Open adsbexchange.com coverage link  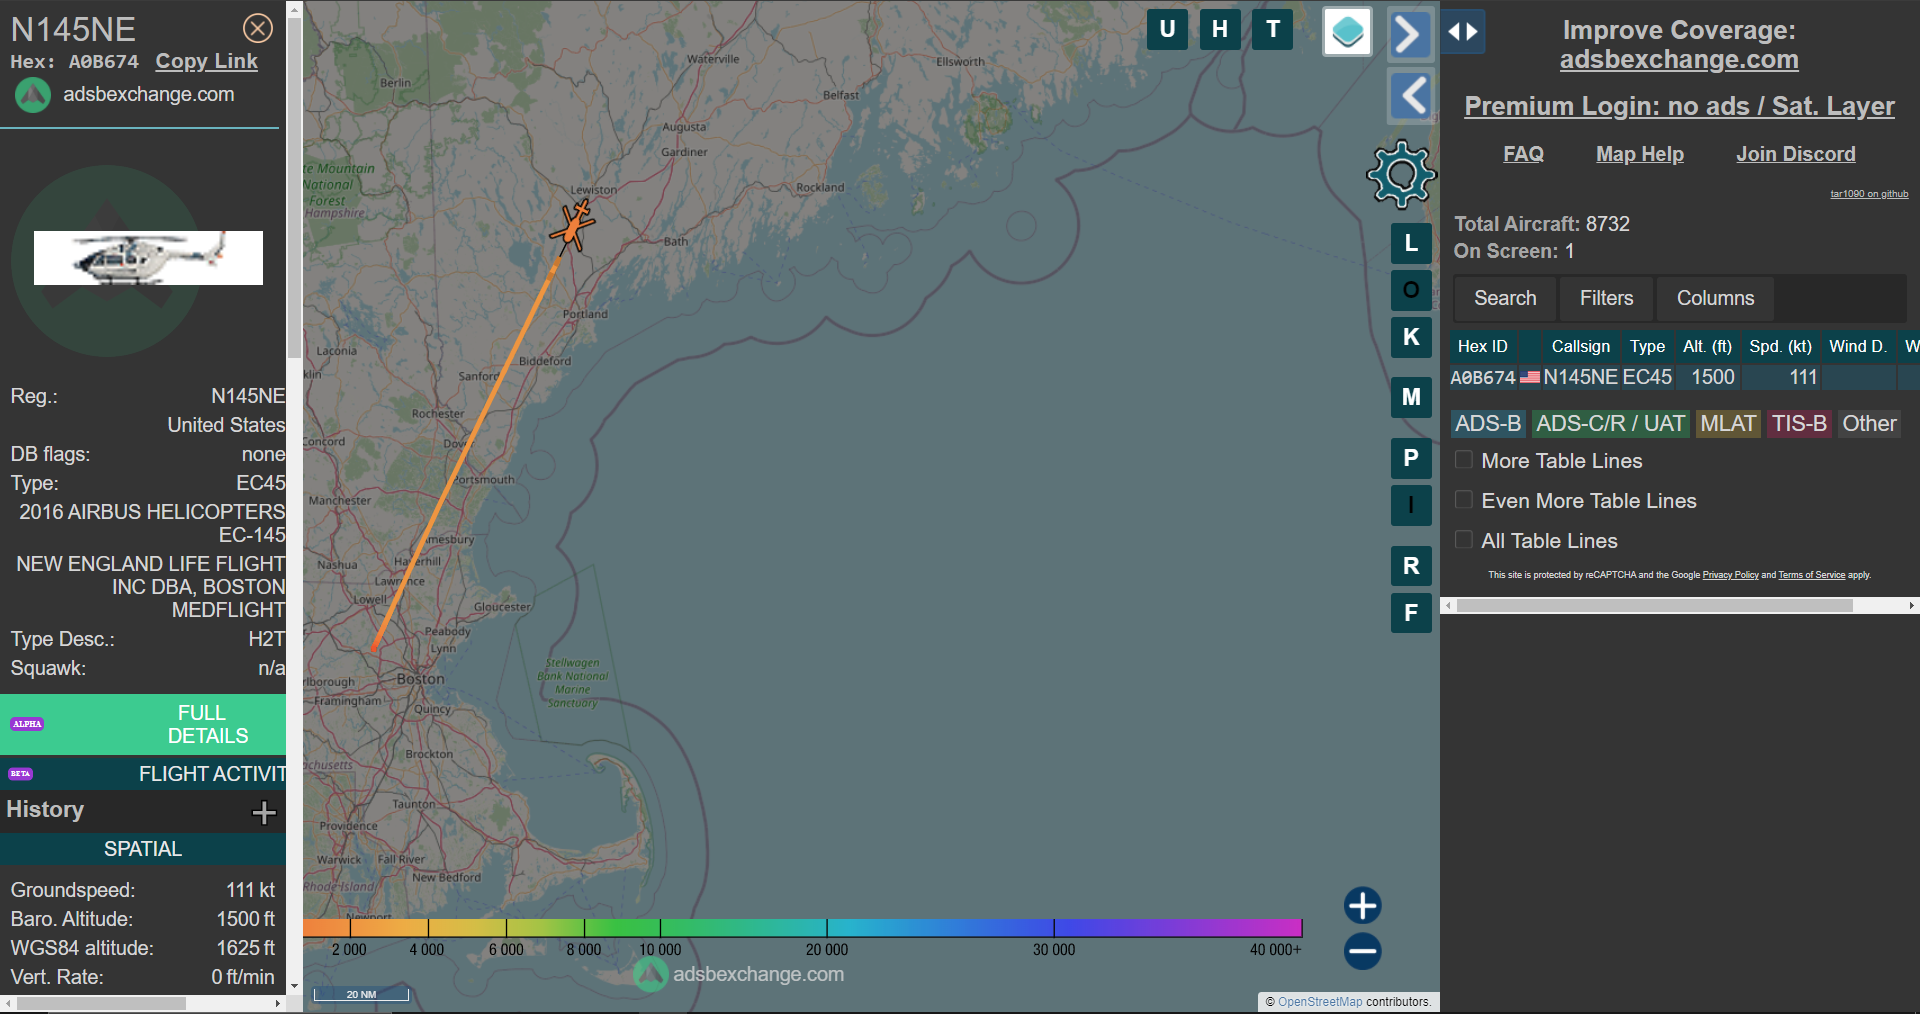[1679, 60]
